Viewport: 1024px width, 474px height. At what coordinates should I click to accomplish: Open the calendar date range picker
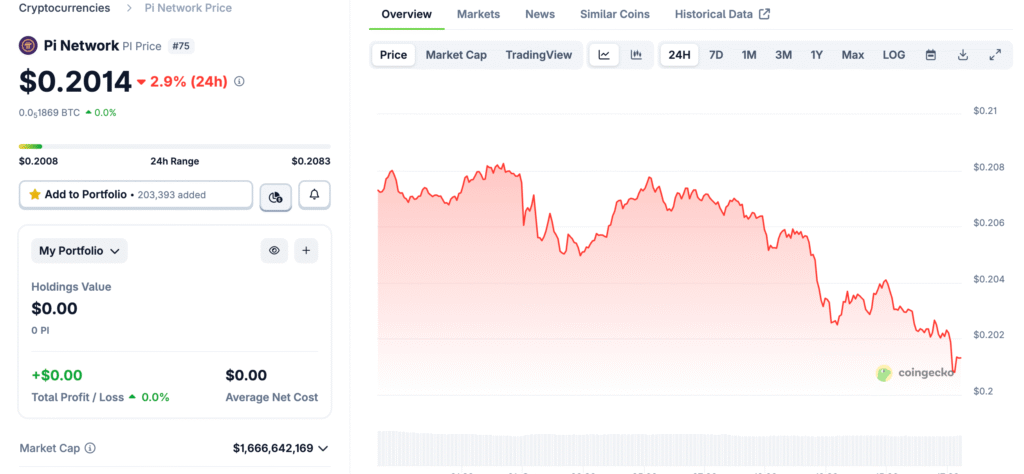pos(930,55)
